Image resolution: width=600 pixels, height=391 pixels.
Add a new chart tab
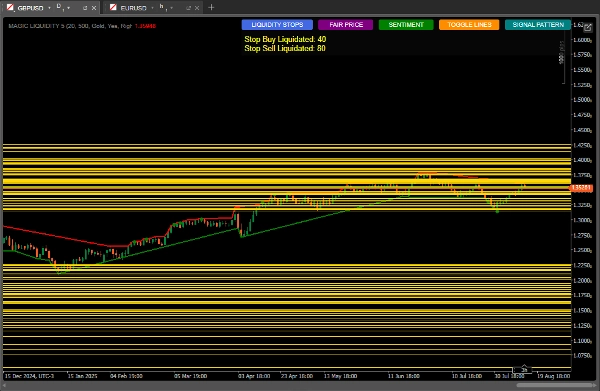211,7
